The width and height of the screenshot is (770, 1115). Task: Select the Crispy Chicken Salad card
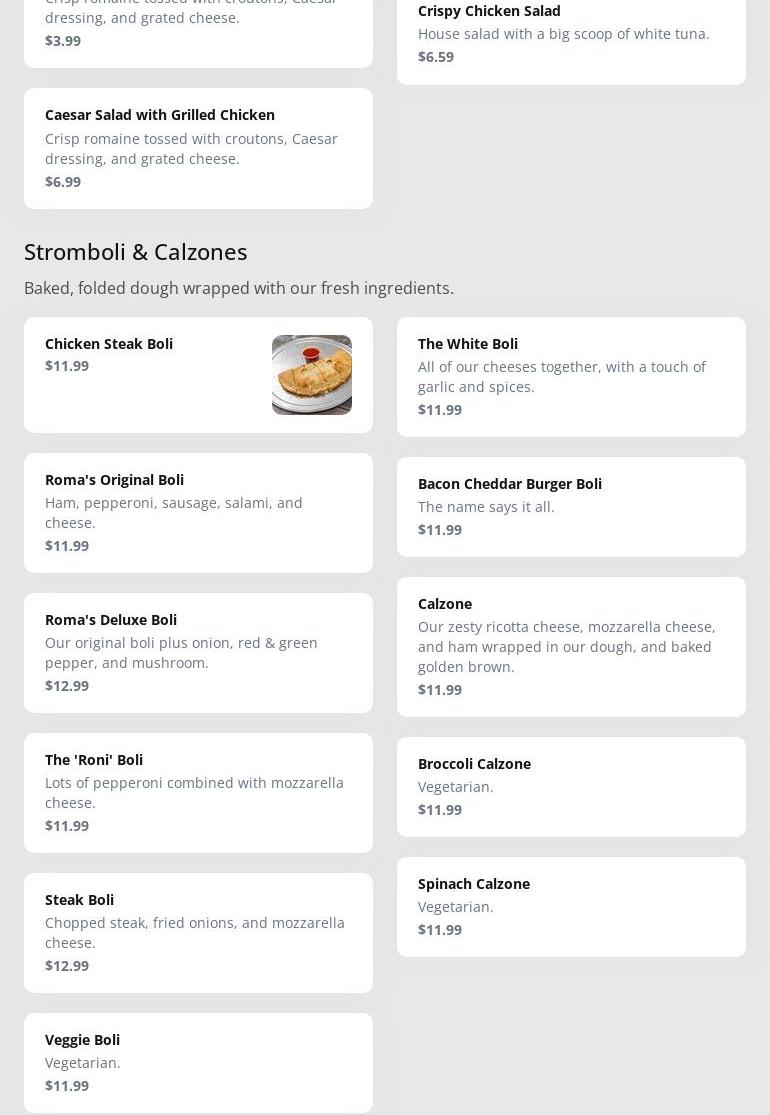(x=571, y=35)
